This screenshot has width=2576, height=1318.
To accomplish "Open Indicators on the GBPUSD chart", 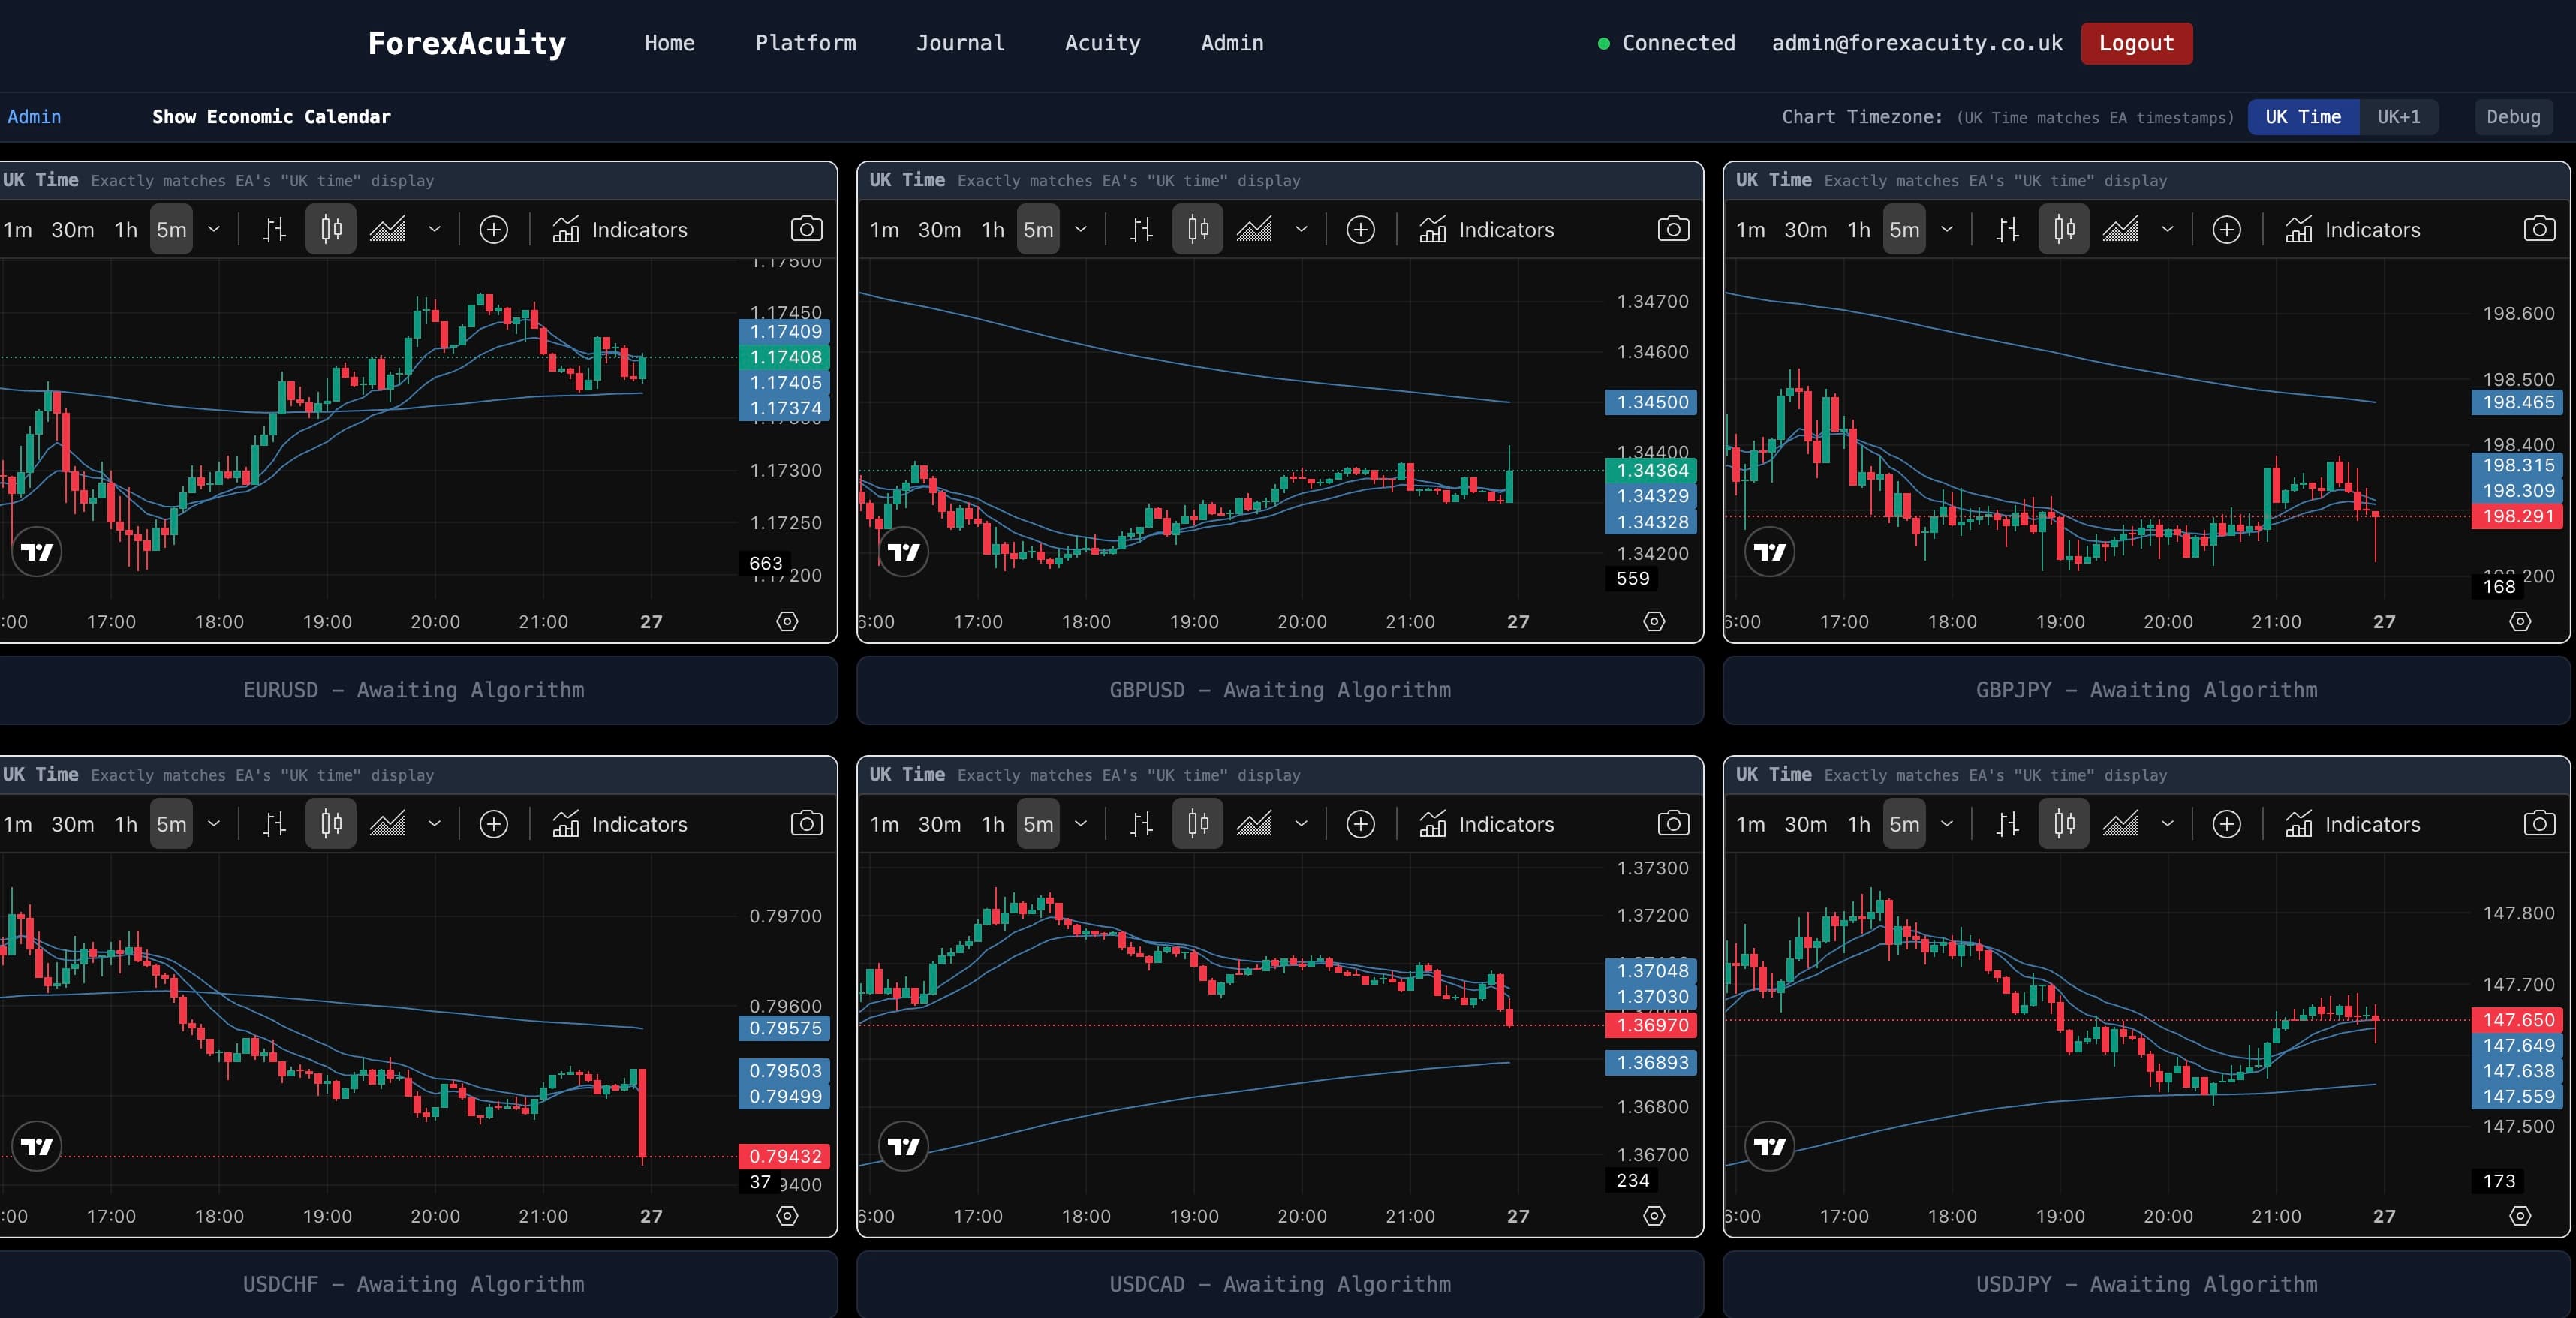I will tap(1487, 230).
